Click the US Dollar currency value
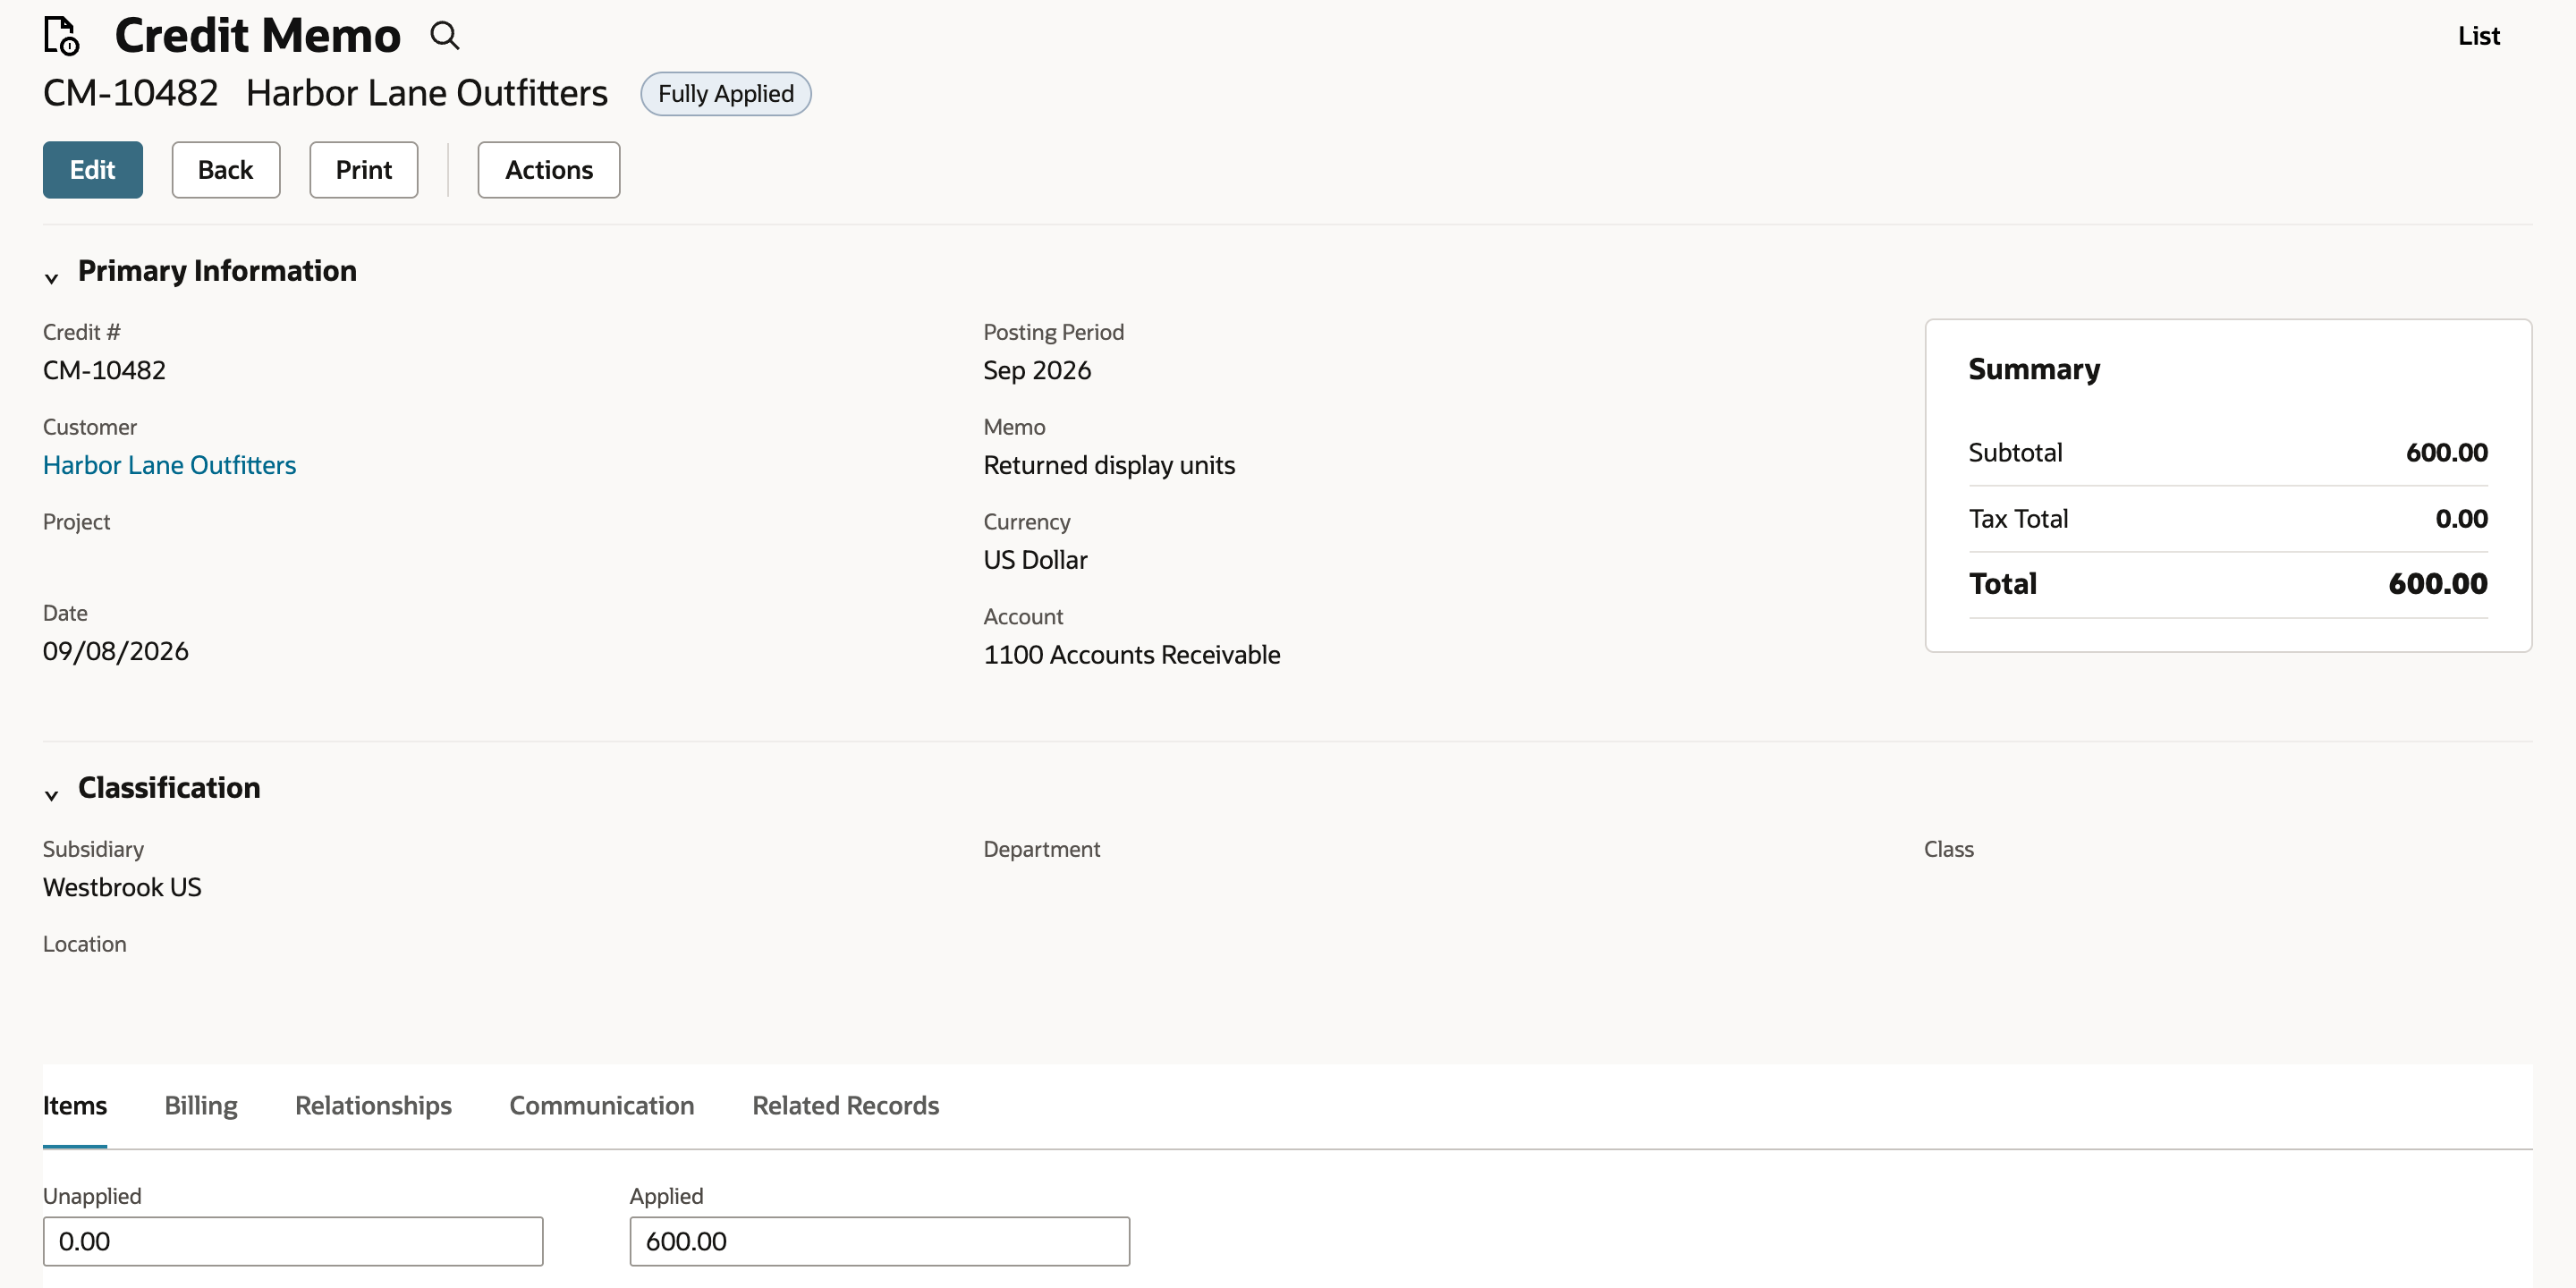 click(x=1035, y=560)
